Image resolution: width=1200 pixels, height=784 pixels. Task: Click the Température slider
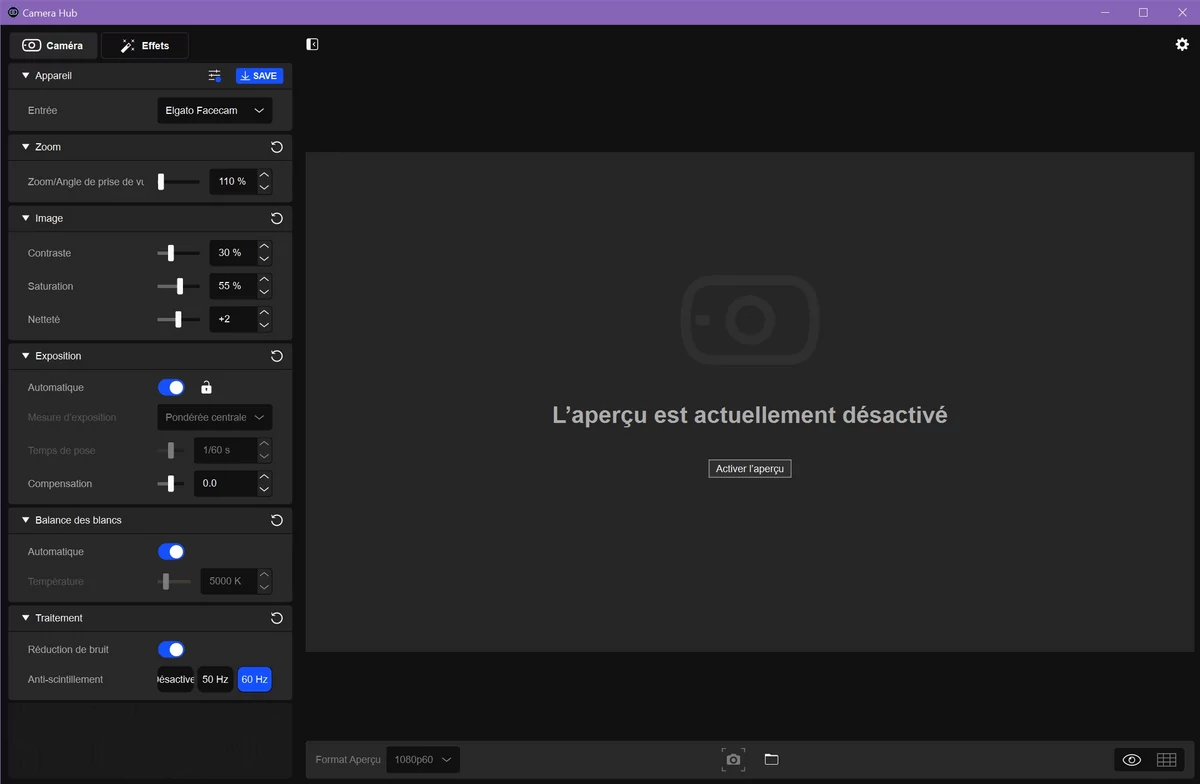pyautogui.click(x=174, y=581)
